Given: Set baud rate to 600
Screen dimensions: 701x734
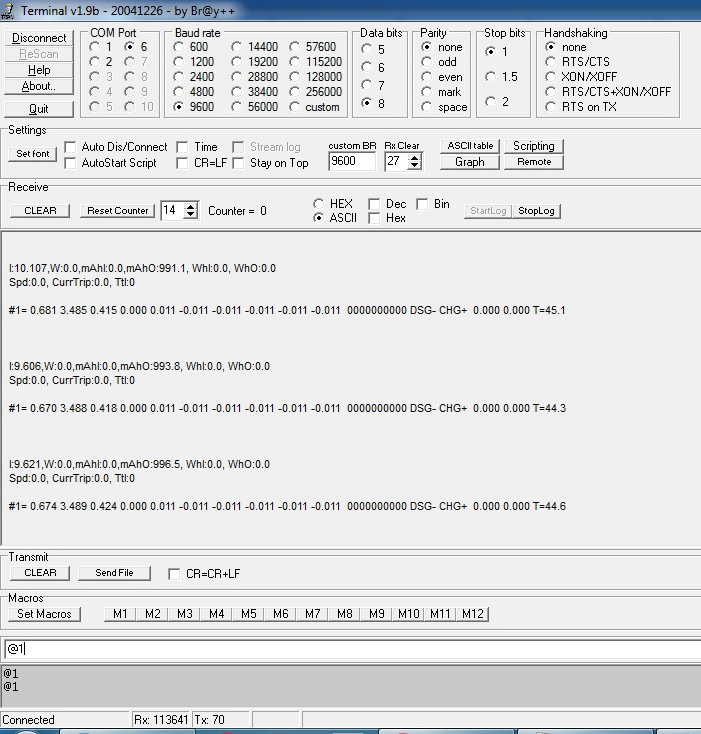Looking at the screenshot, I should pyautogui.click(x=178, y=47).
